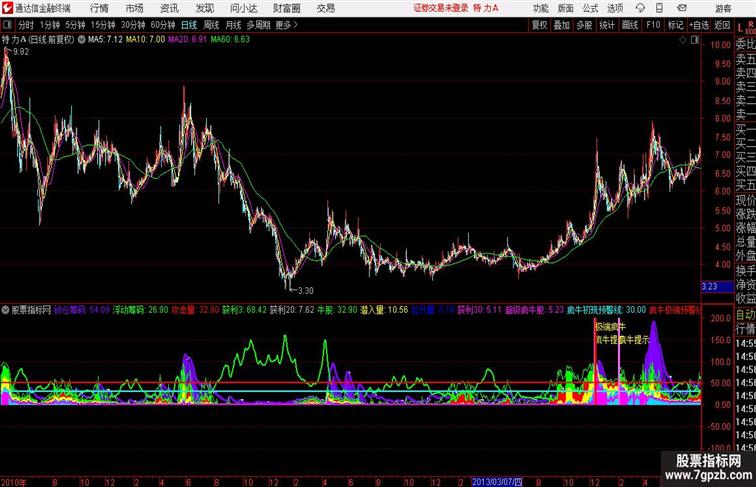Open the 资讯 menu
Image resolution: width=756 pixels, height=487 pixels.
point(169,8)
